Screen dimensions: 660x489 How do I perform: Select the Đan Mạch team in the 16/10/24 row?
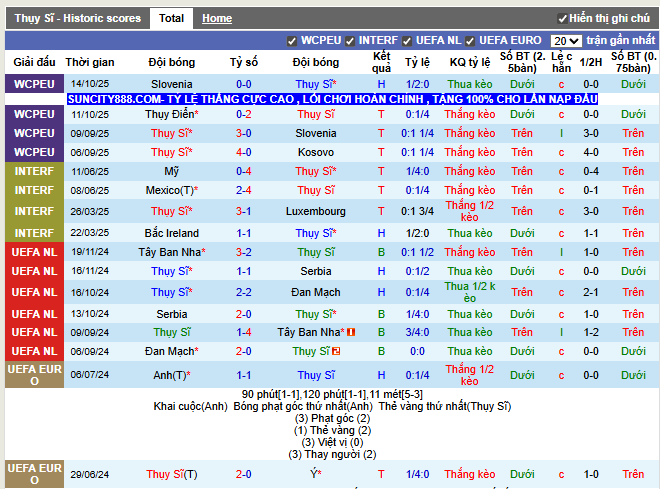click(x=316, y=292)
